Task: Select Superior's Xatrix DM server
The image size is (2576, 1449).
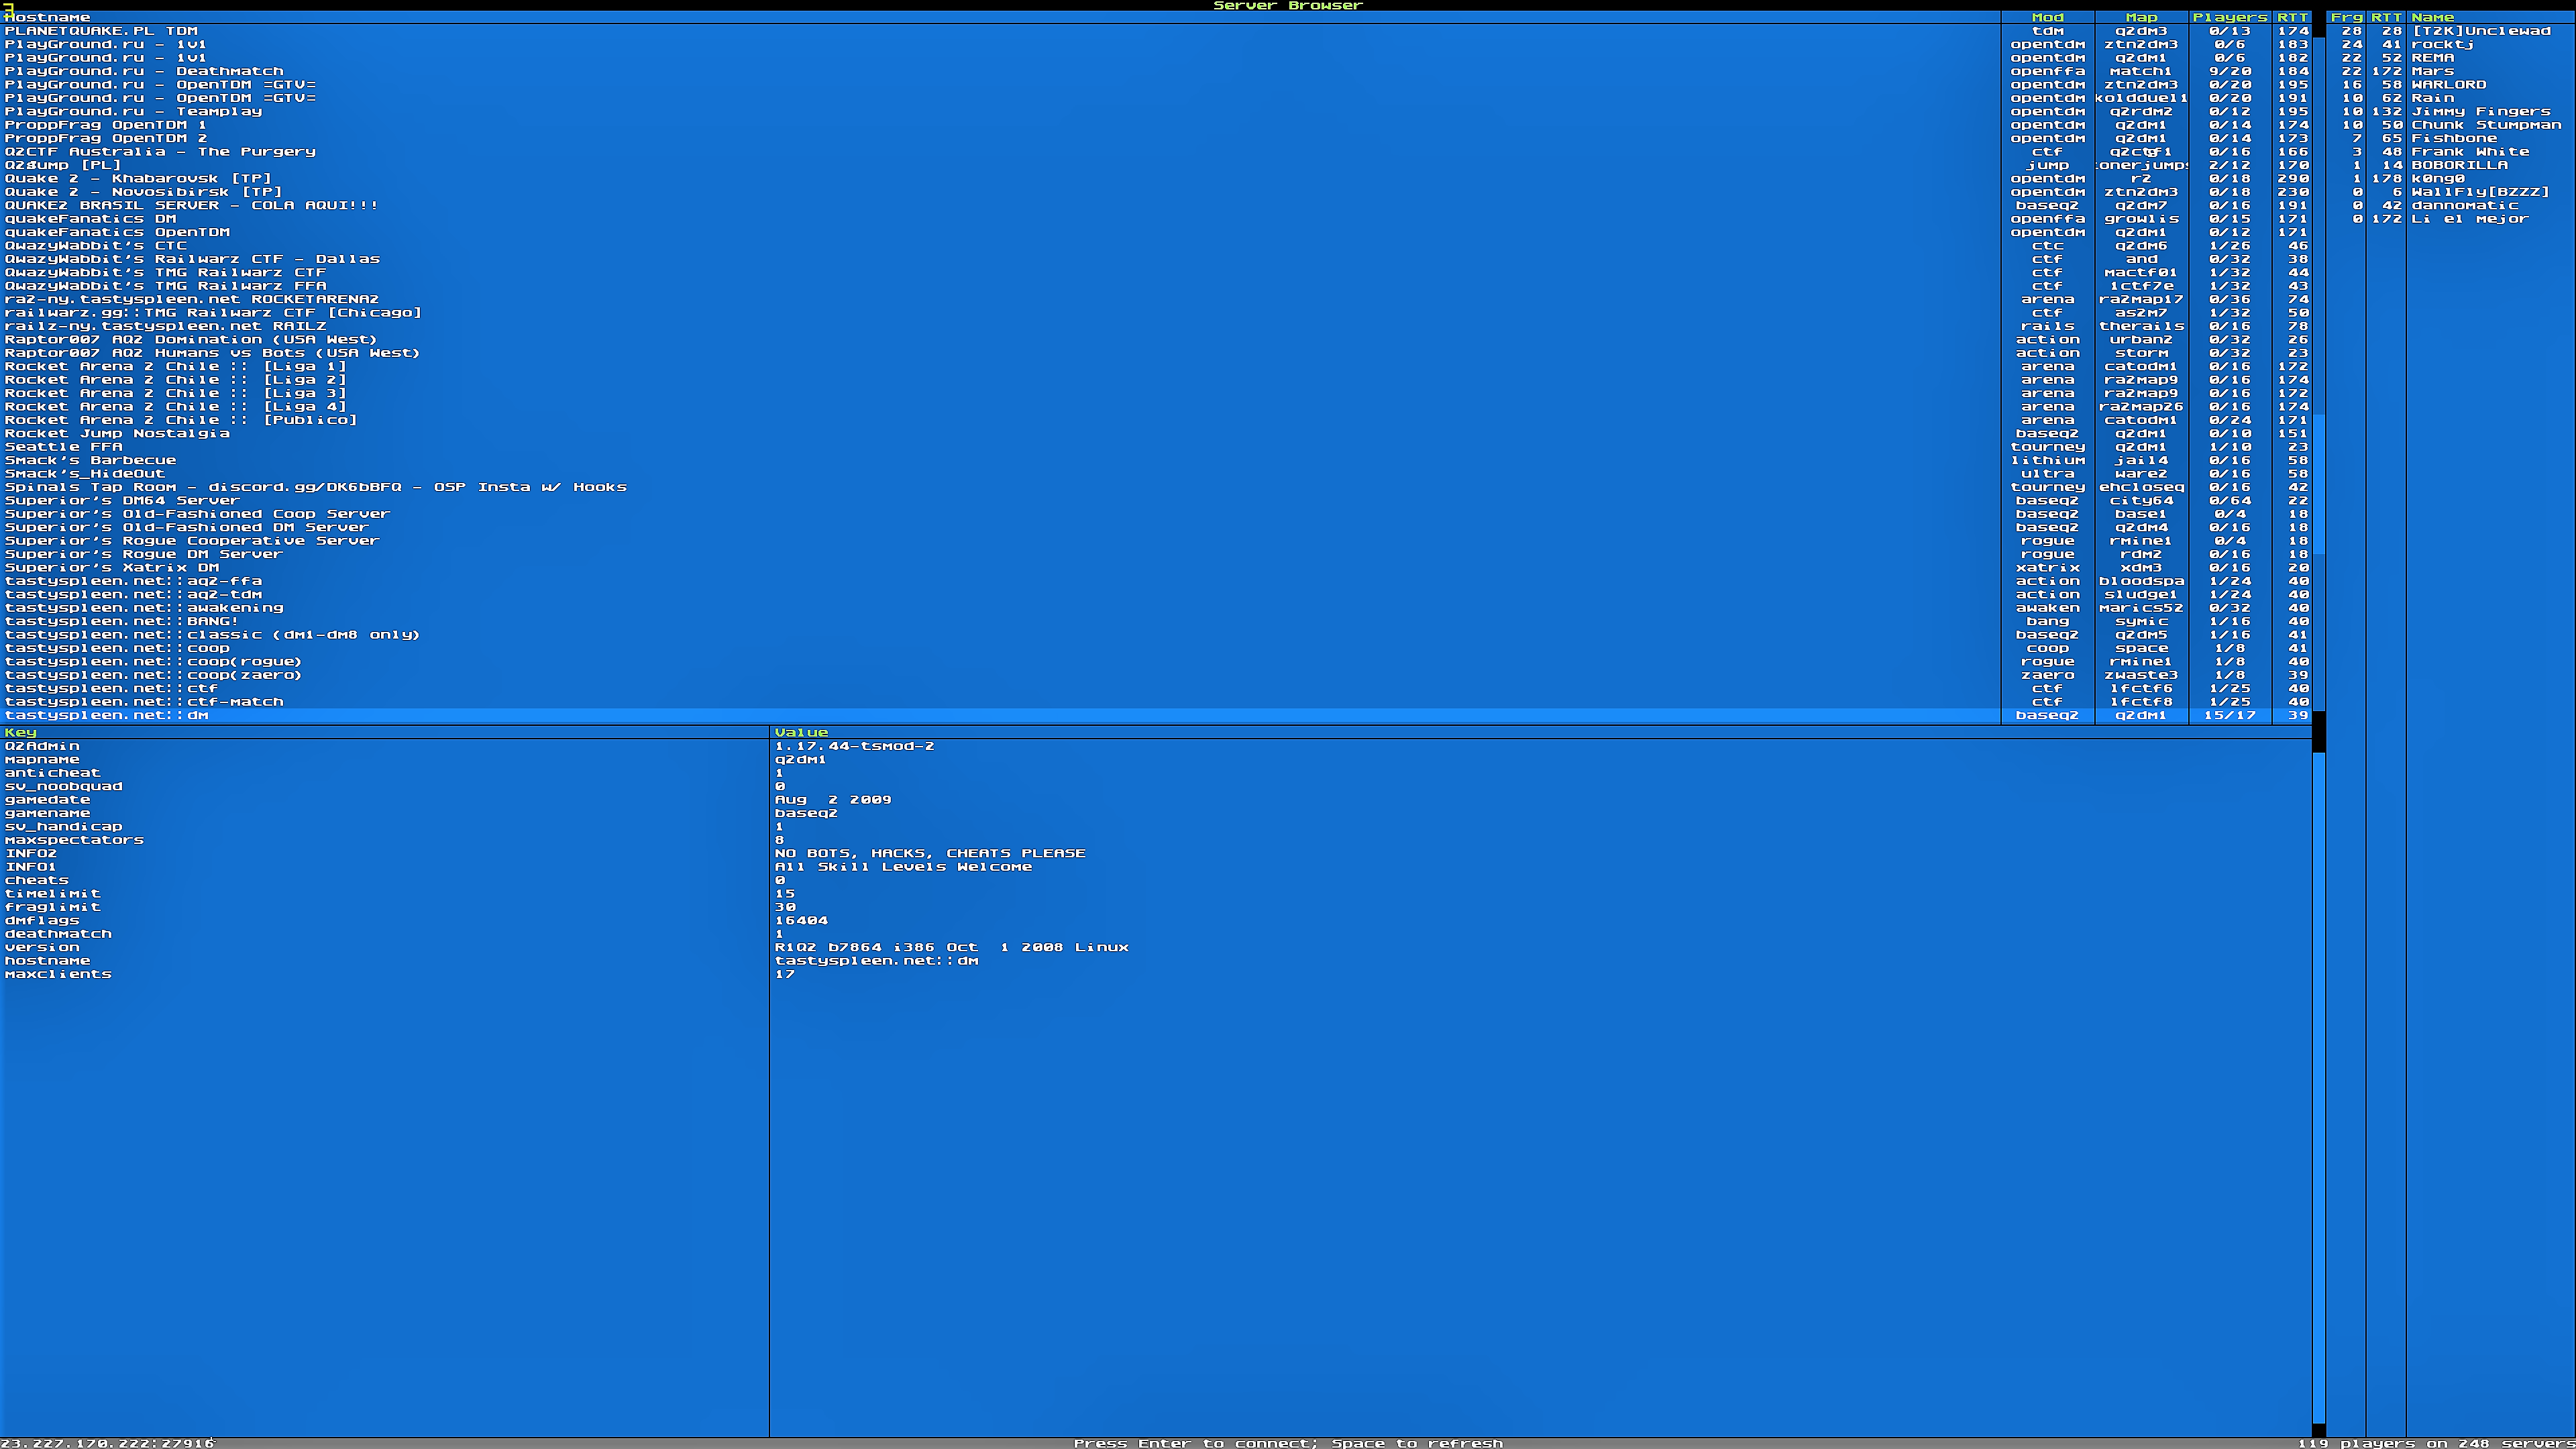Action: 1156,568
